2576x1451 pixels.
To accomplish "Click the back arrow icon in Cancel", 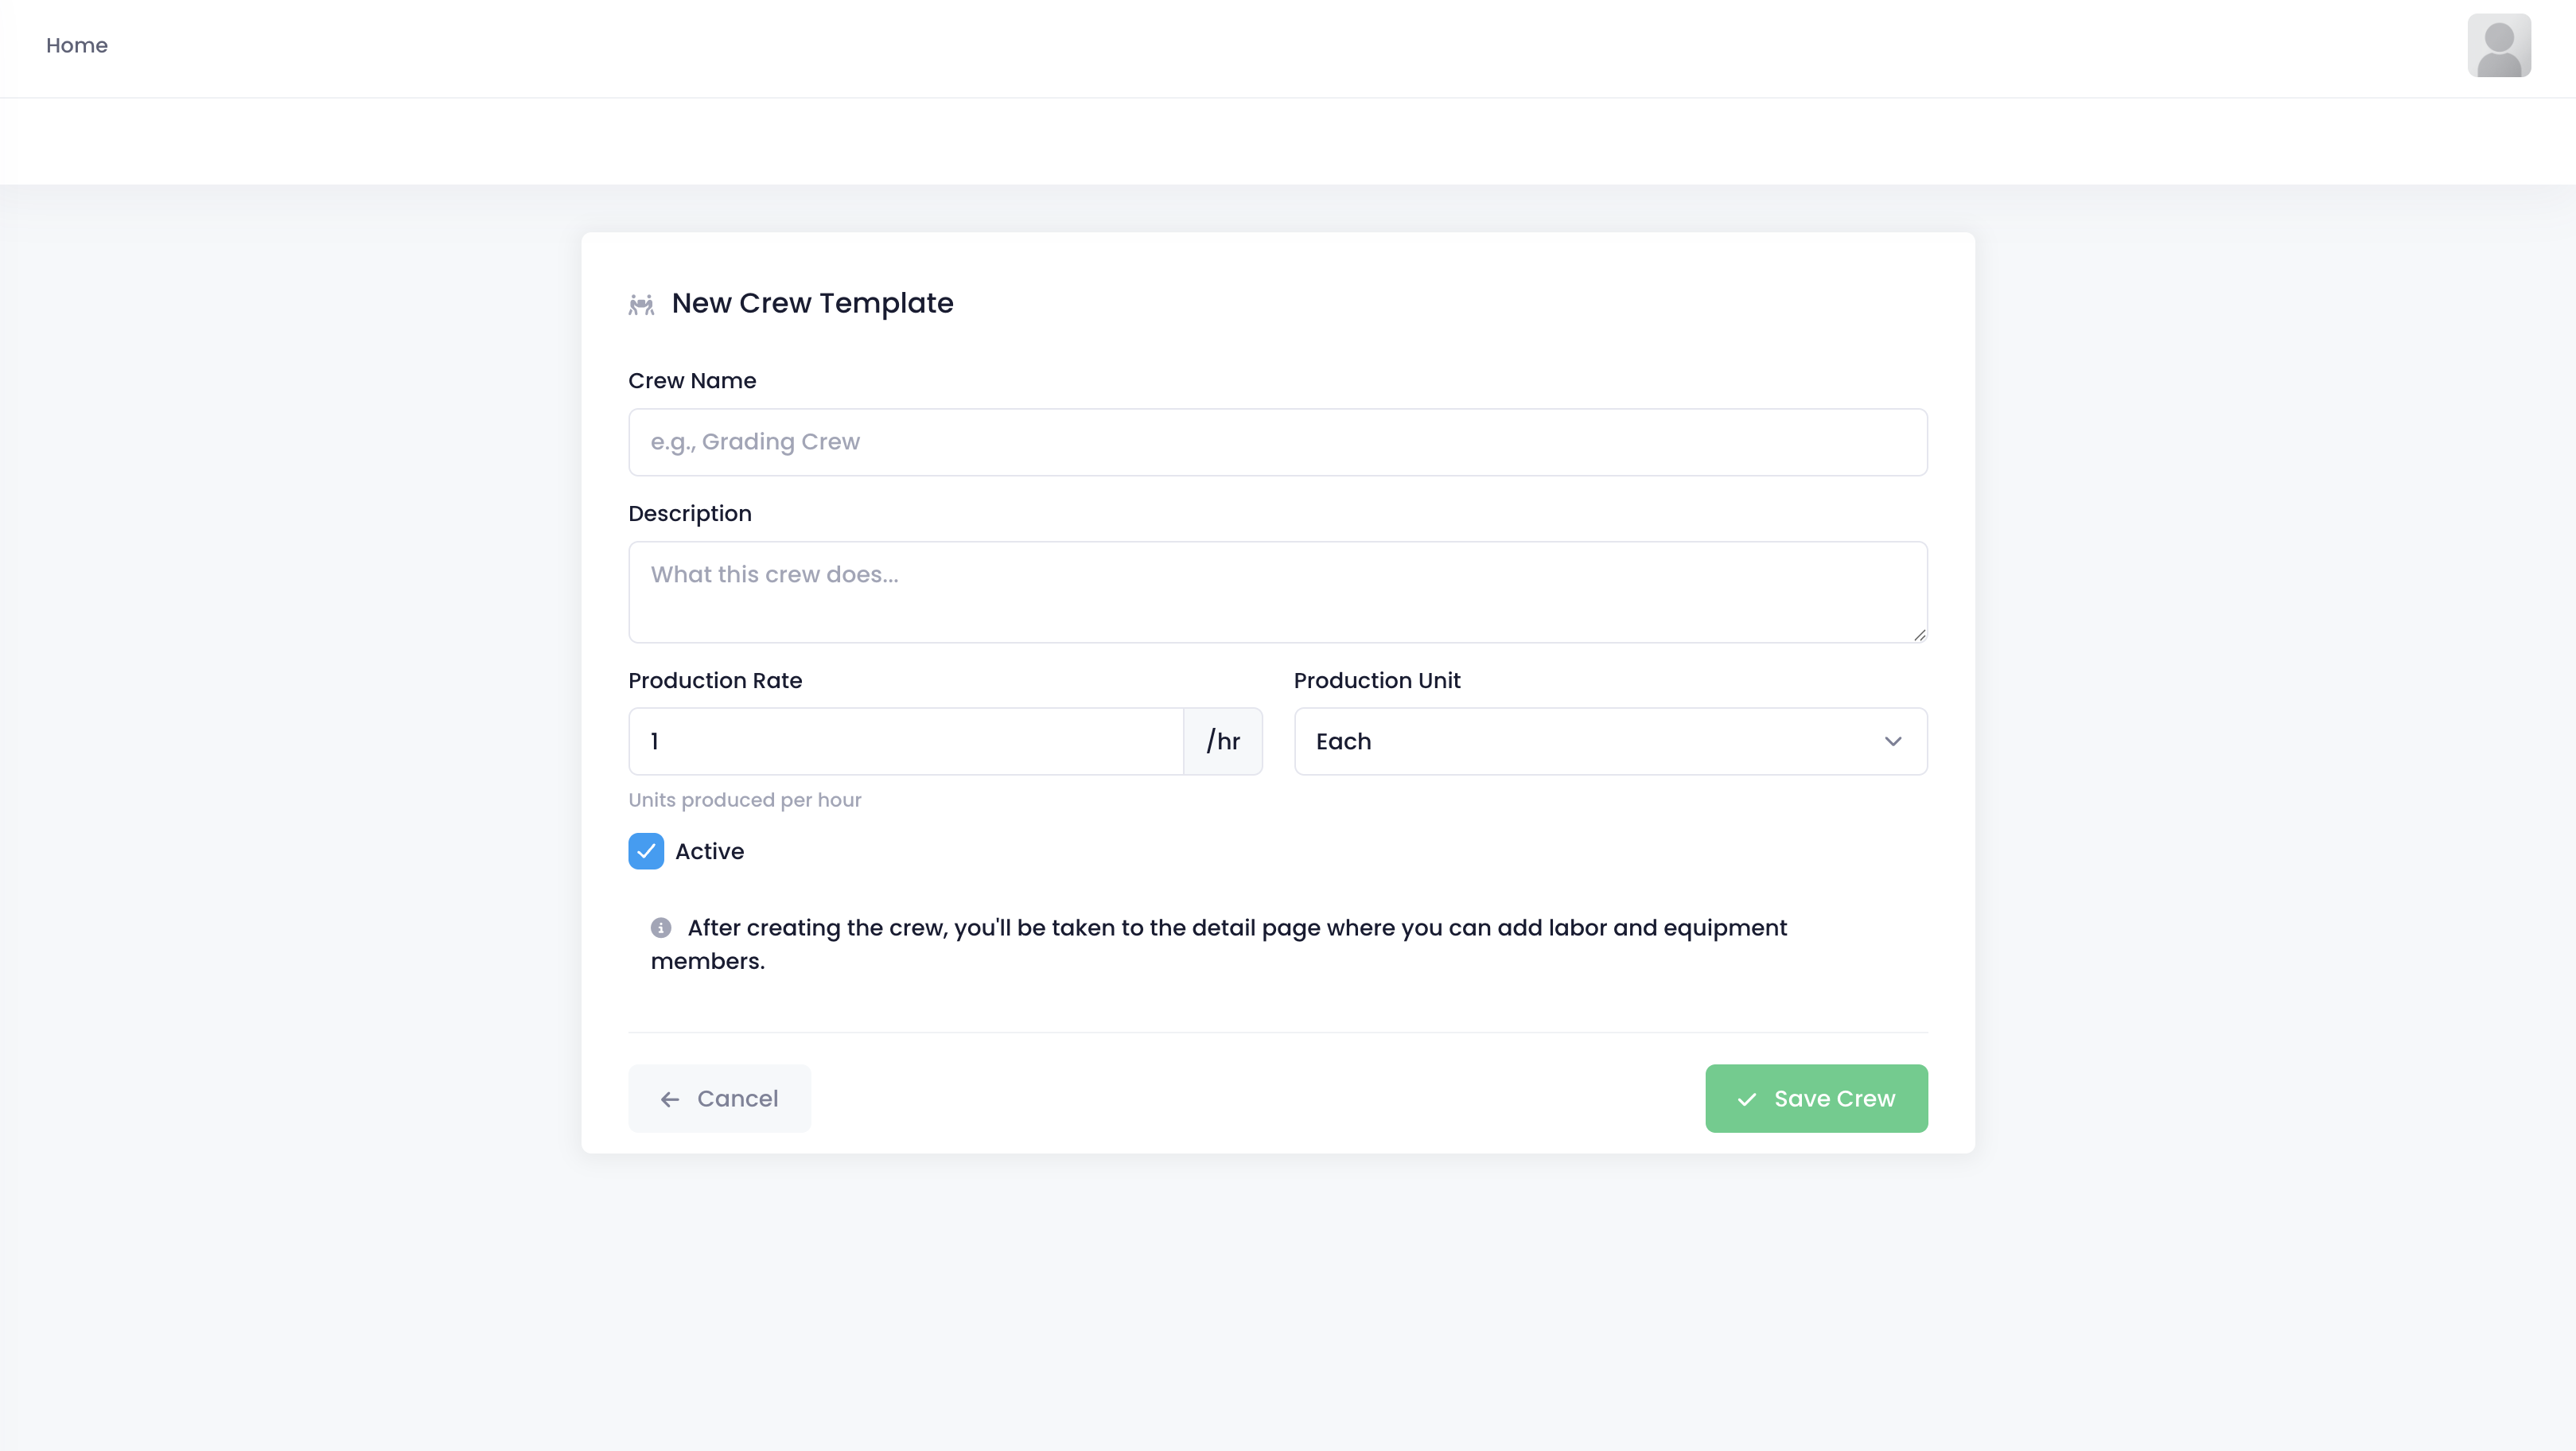I will click(670, 1099).
